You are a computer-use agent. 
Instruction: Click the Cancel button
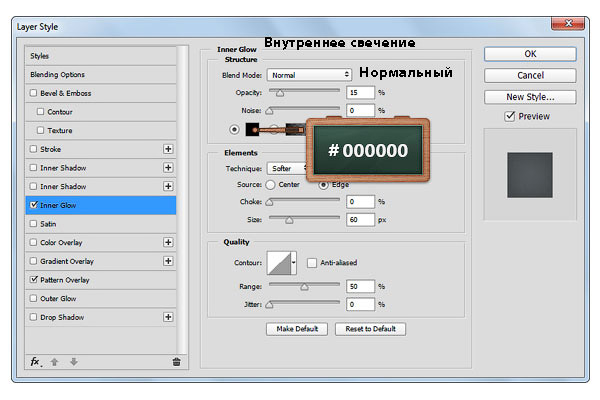(x=530, y=75)
